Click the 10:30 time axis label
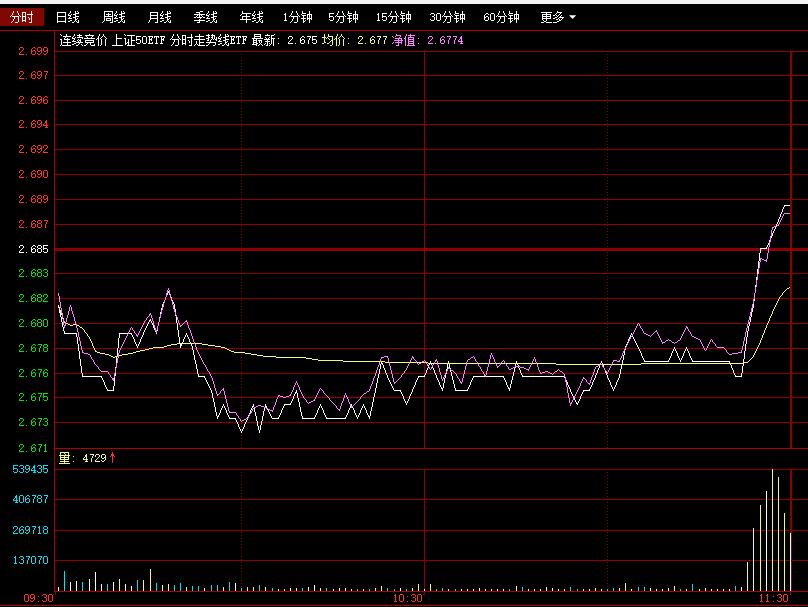 (408, 598)
